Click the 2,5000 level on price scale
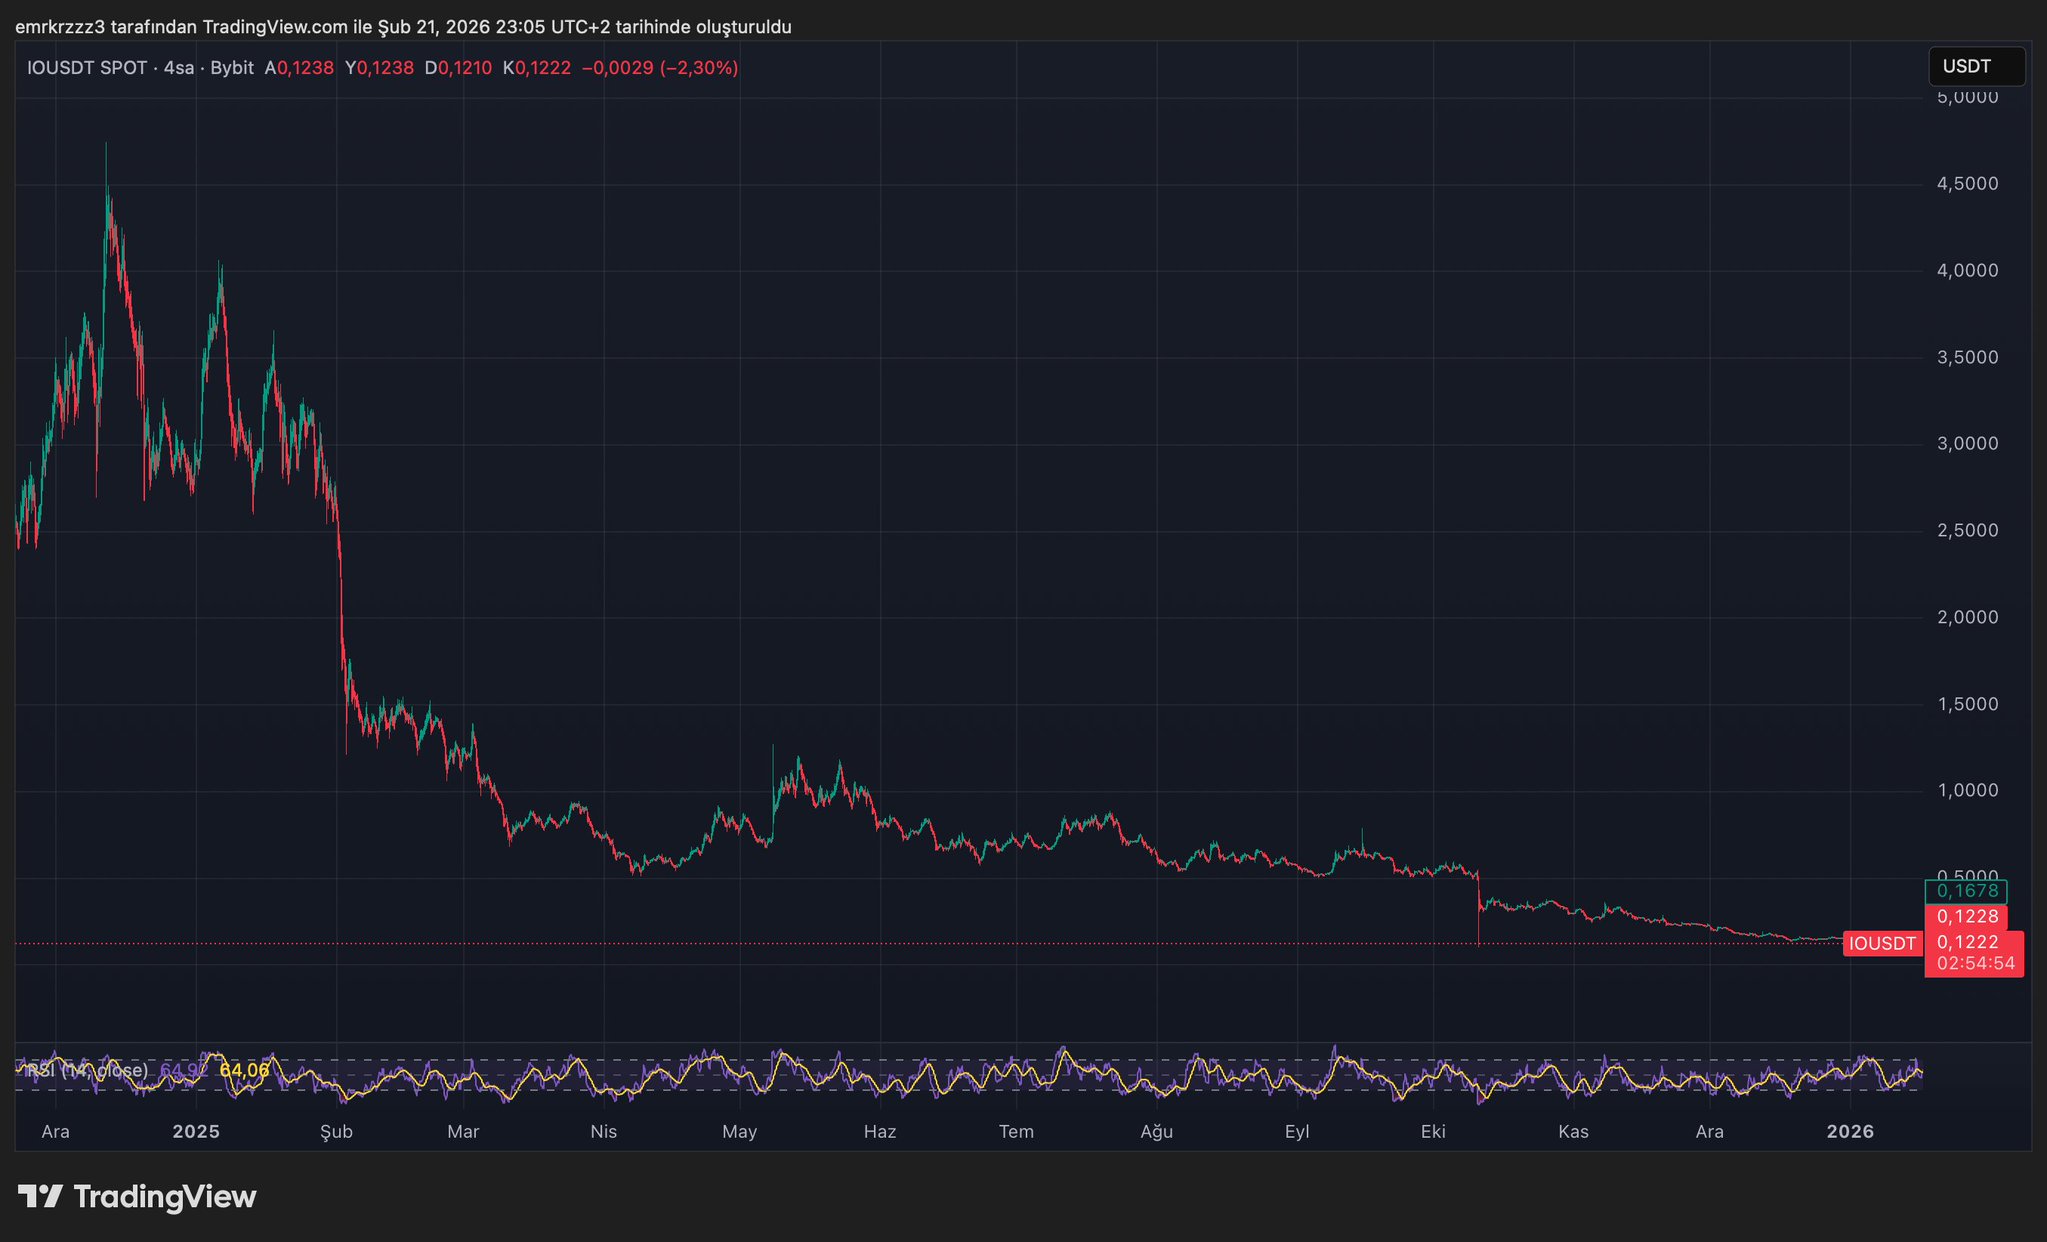 1967,530
